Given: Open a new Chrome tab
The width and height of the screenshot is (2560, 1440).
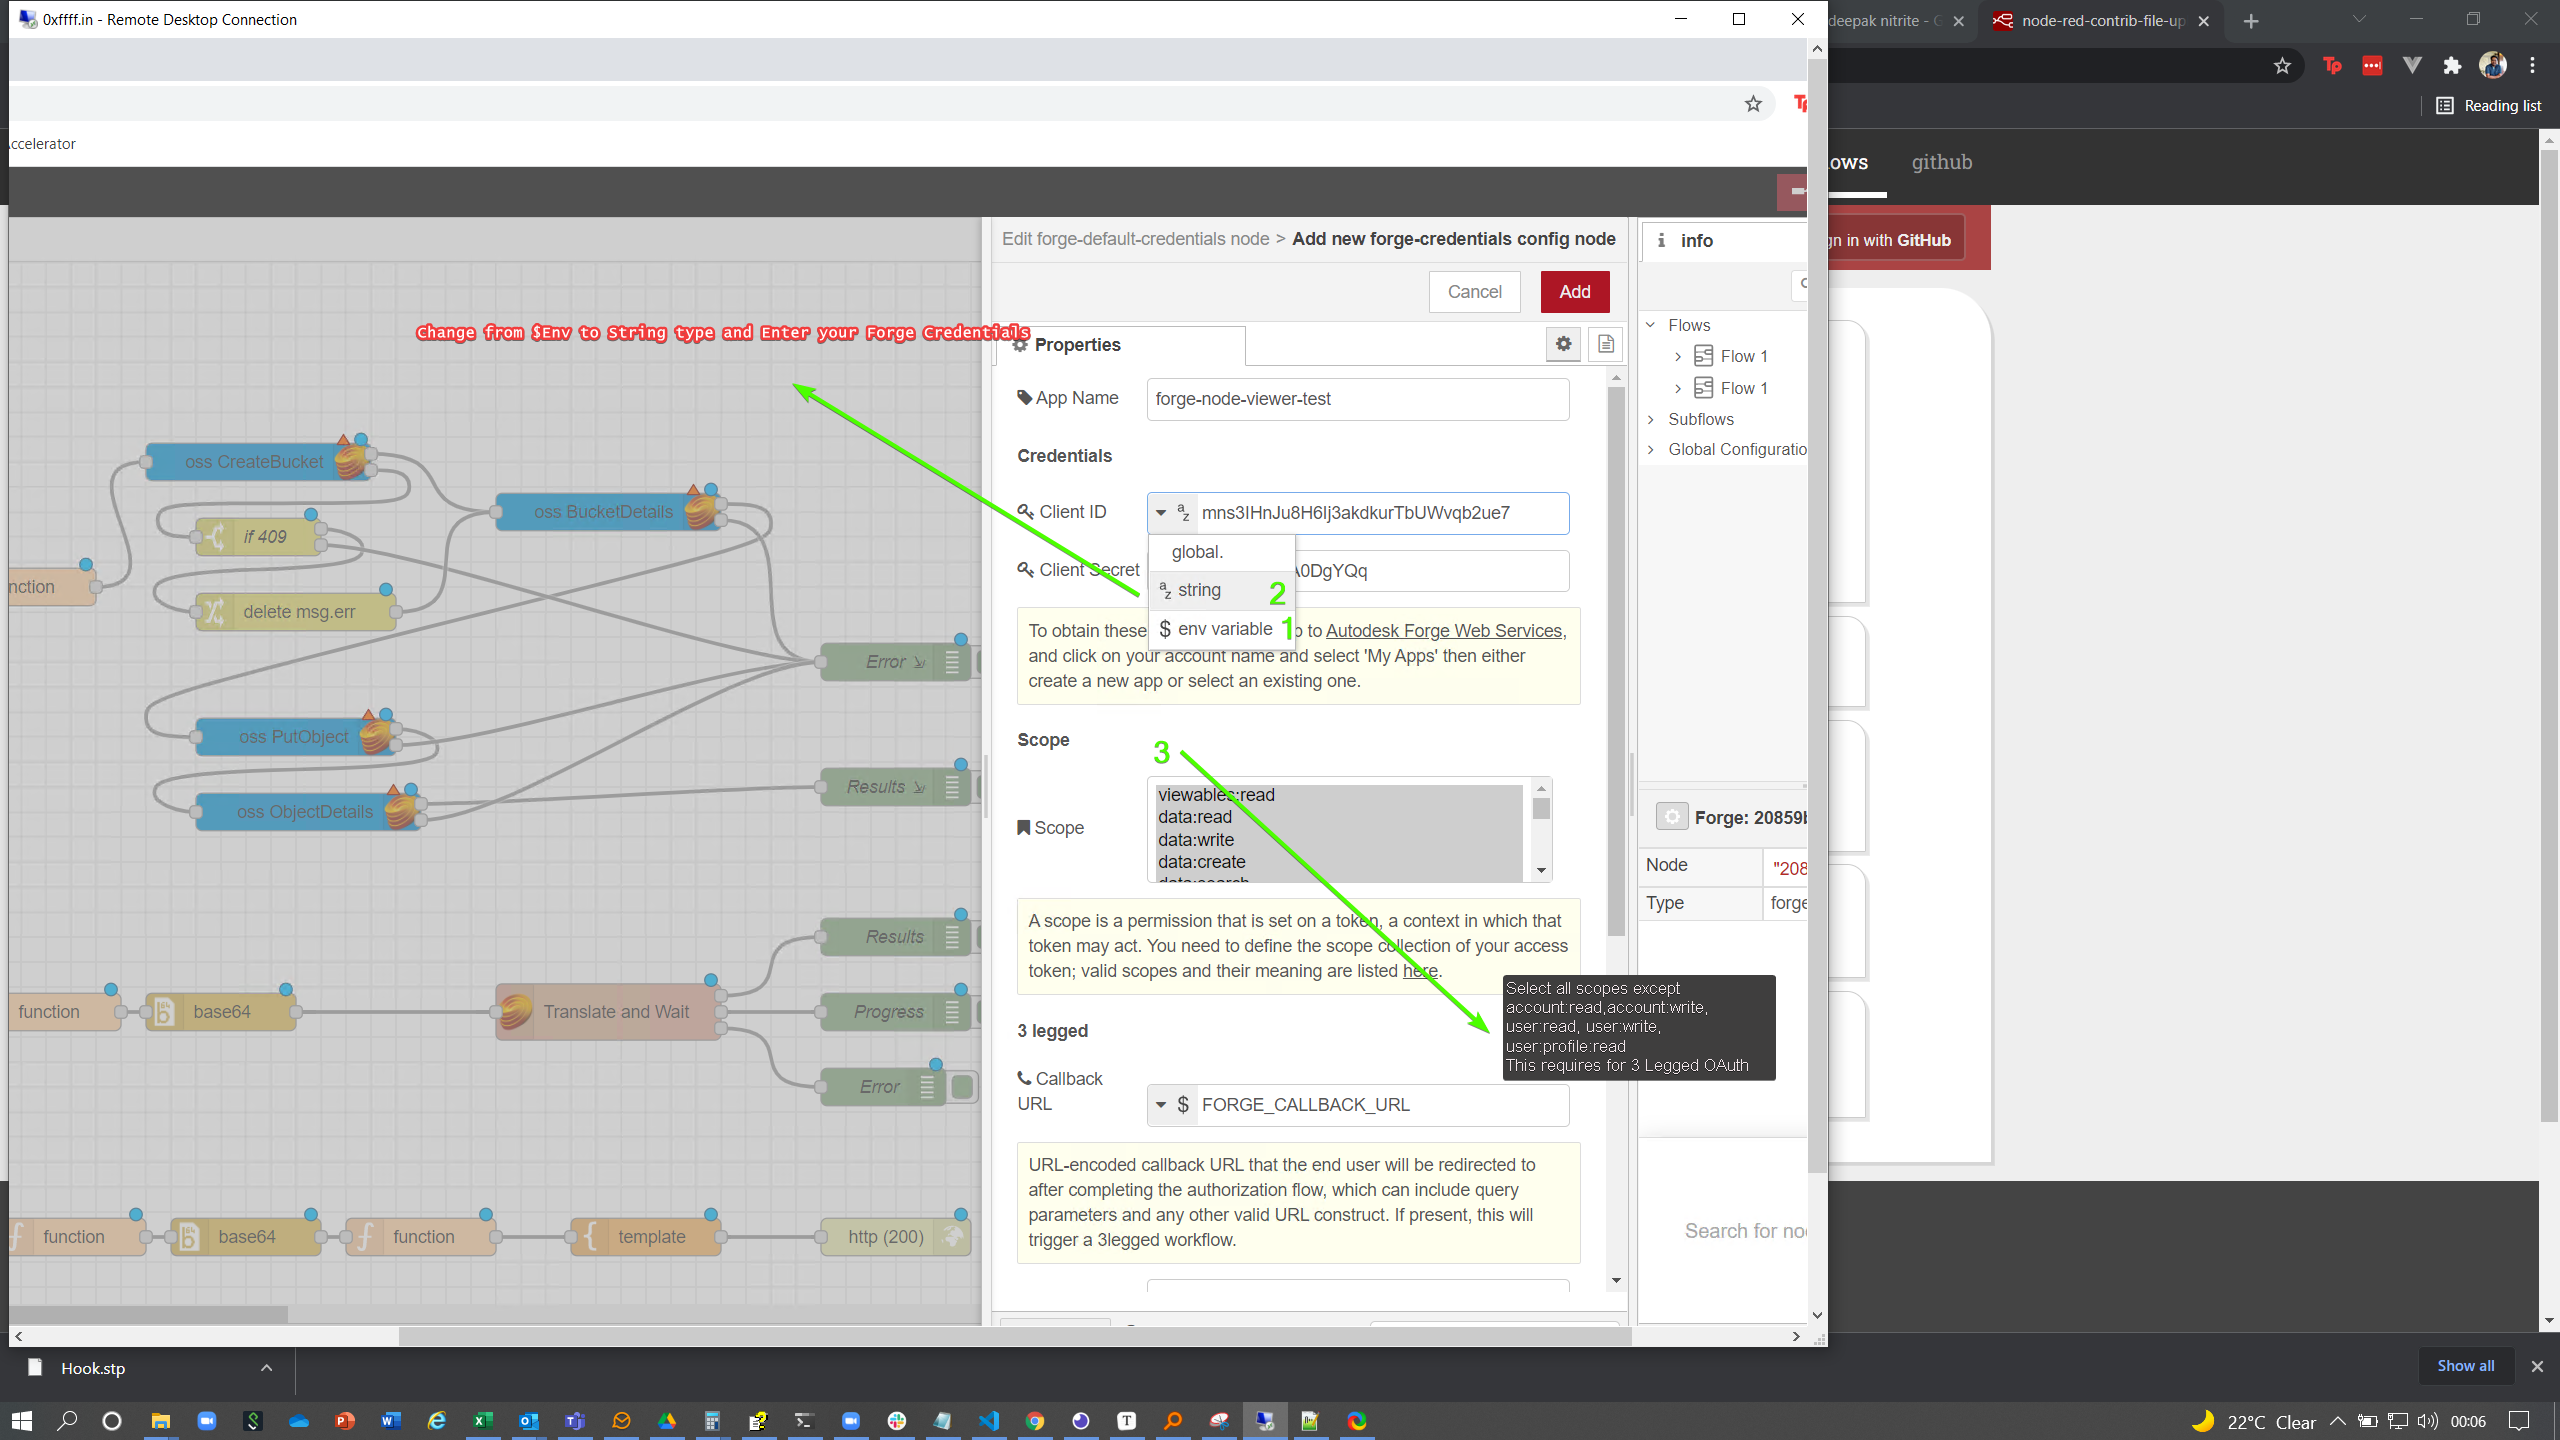Looking at the screenshot, I should coord(2251,21).
